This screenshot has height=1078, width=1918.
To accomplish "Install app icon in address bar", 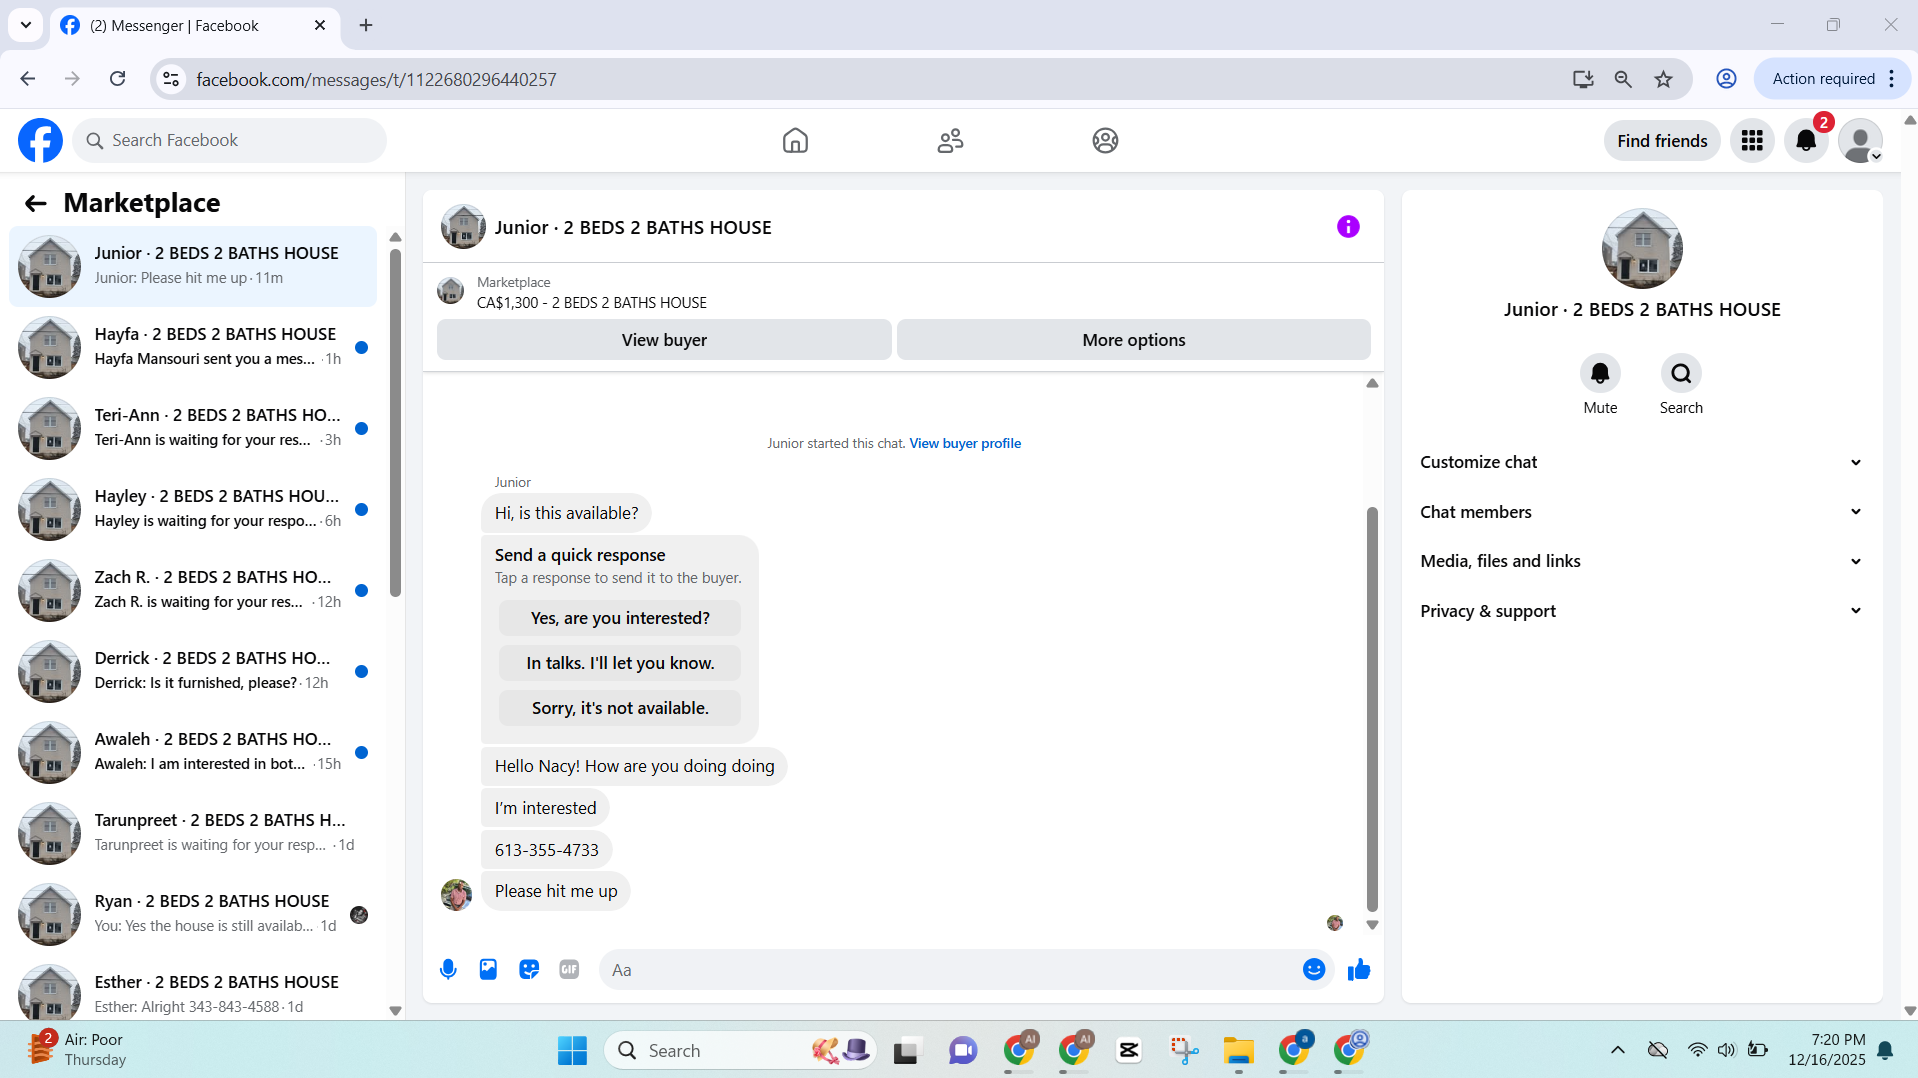I will 1583,79.
